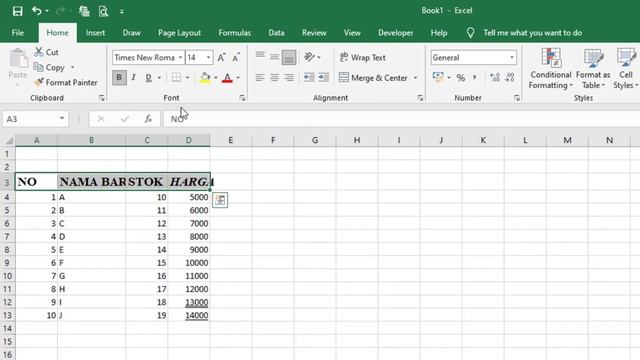This screenshot has width=640, height=360.
Task: Select cell containing 14000
Action: click(189, 316)
